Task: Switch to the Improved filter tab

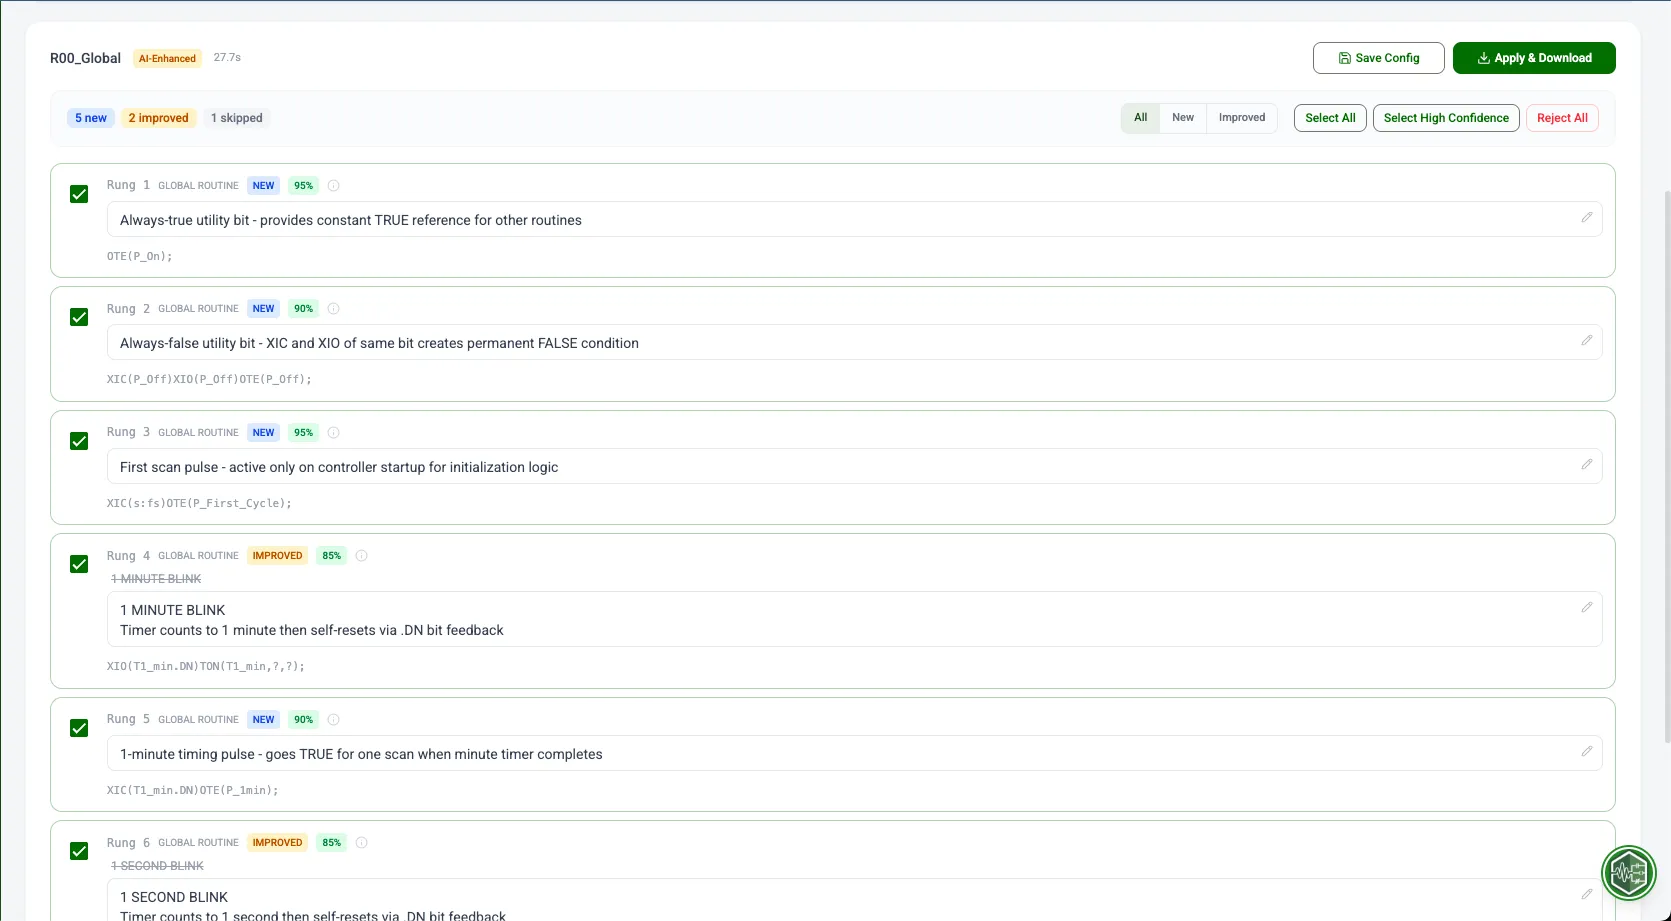Action: tap(1242, 118)
